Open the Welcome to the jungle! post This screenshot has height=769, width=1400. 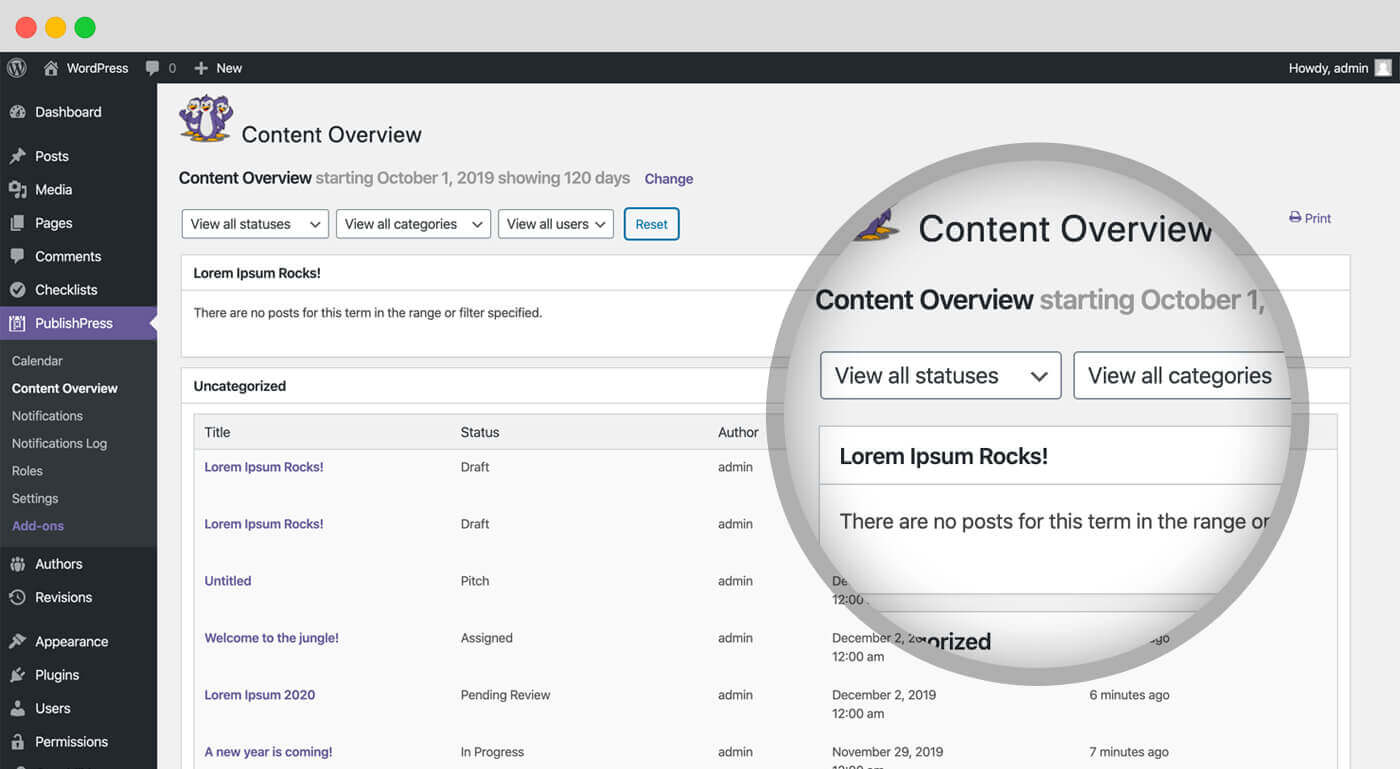[x=271, y=638]
